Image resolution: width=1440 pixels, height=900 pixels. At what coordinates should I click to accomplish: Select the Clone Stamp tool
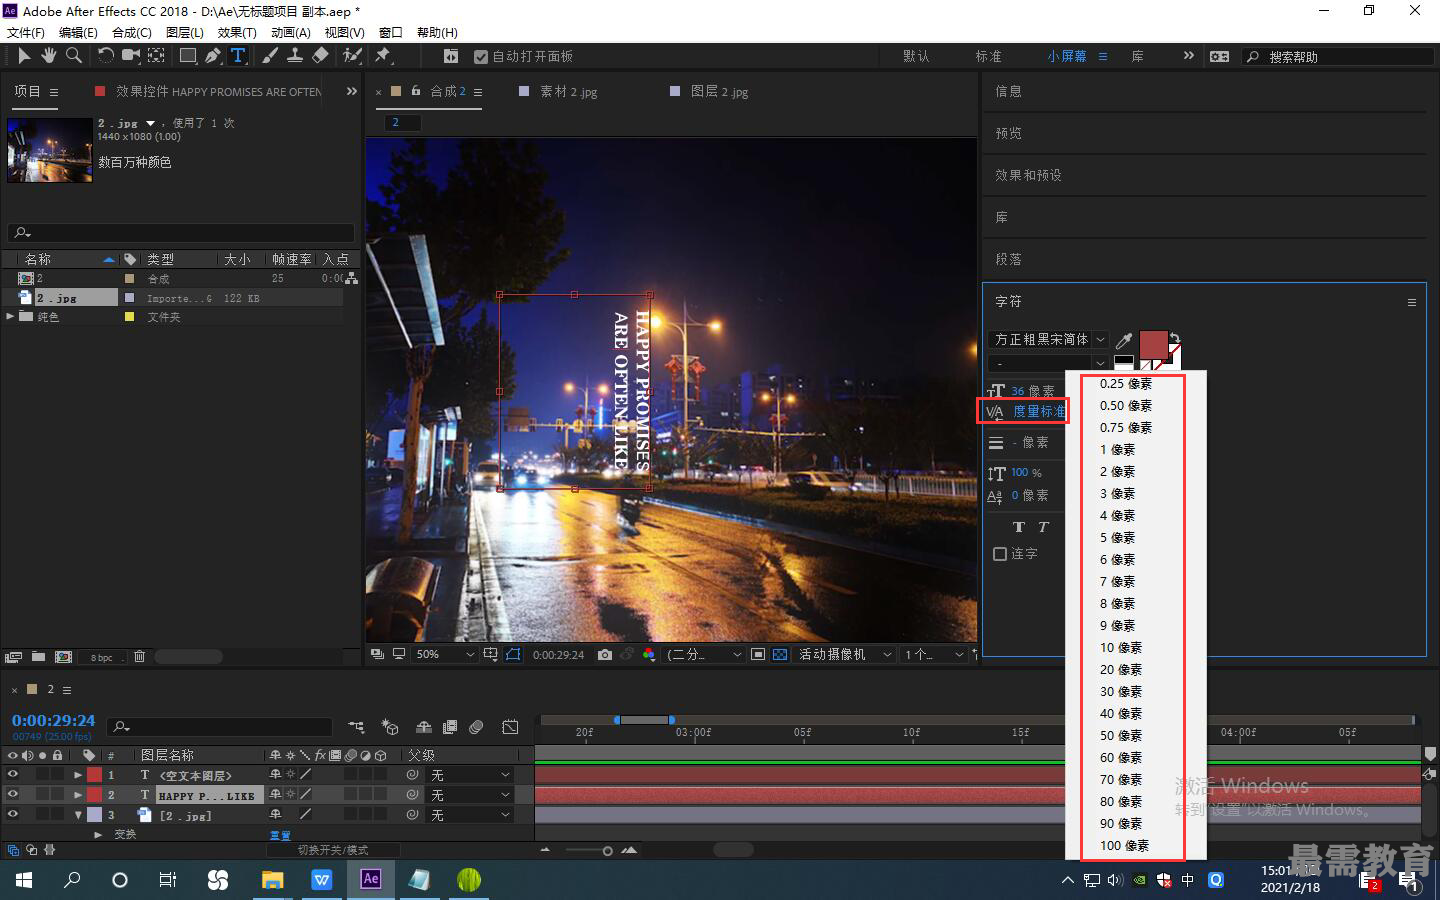[x=295, y=56]
